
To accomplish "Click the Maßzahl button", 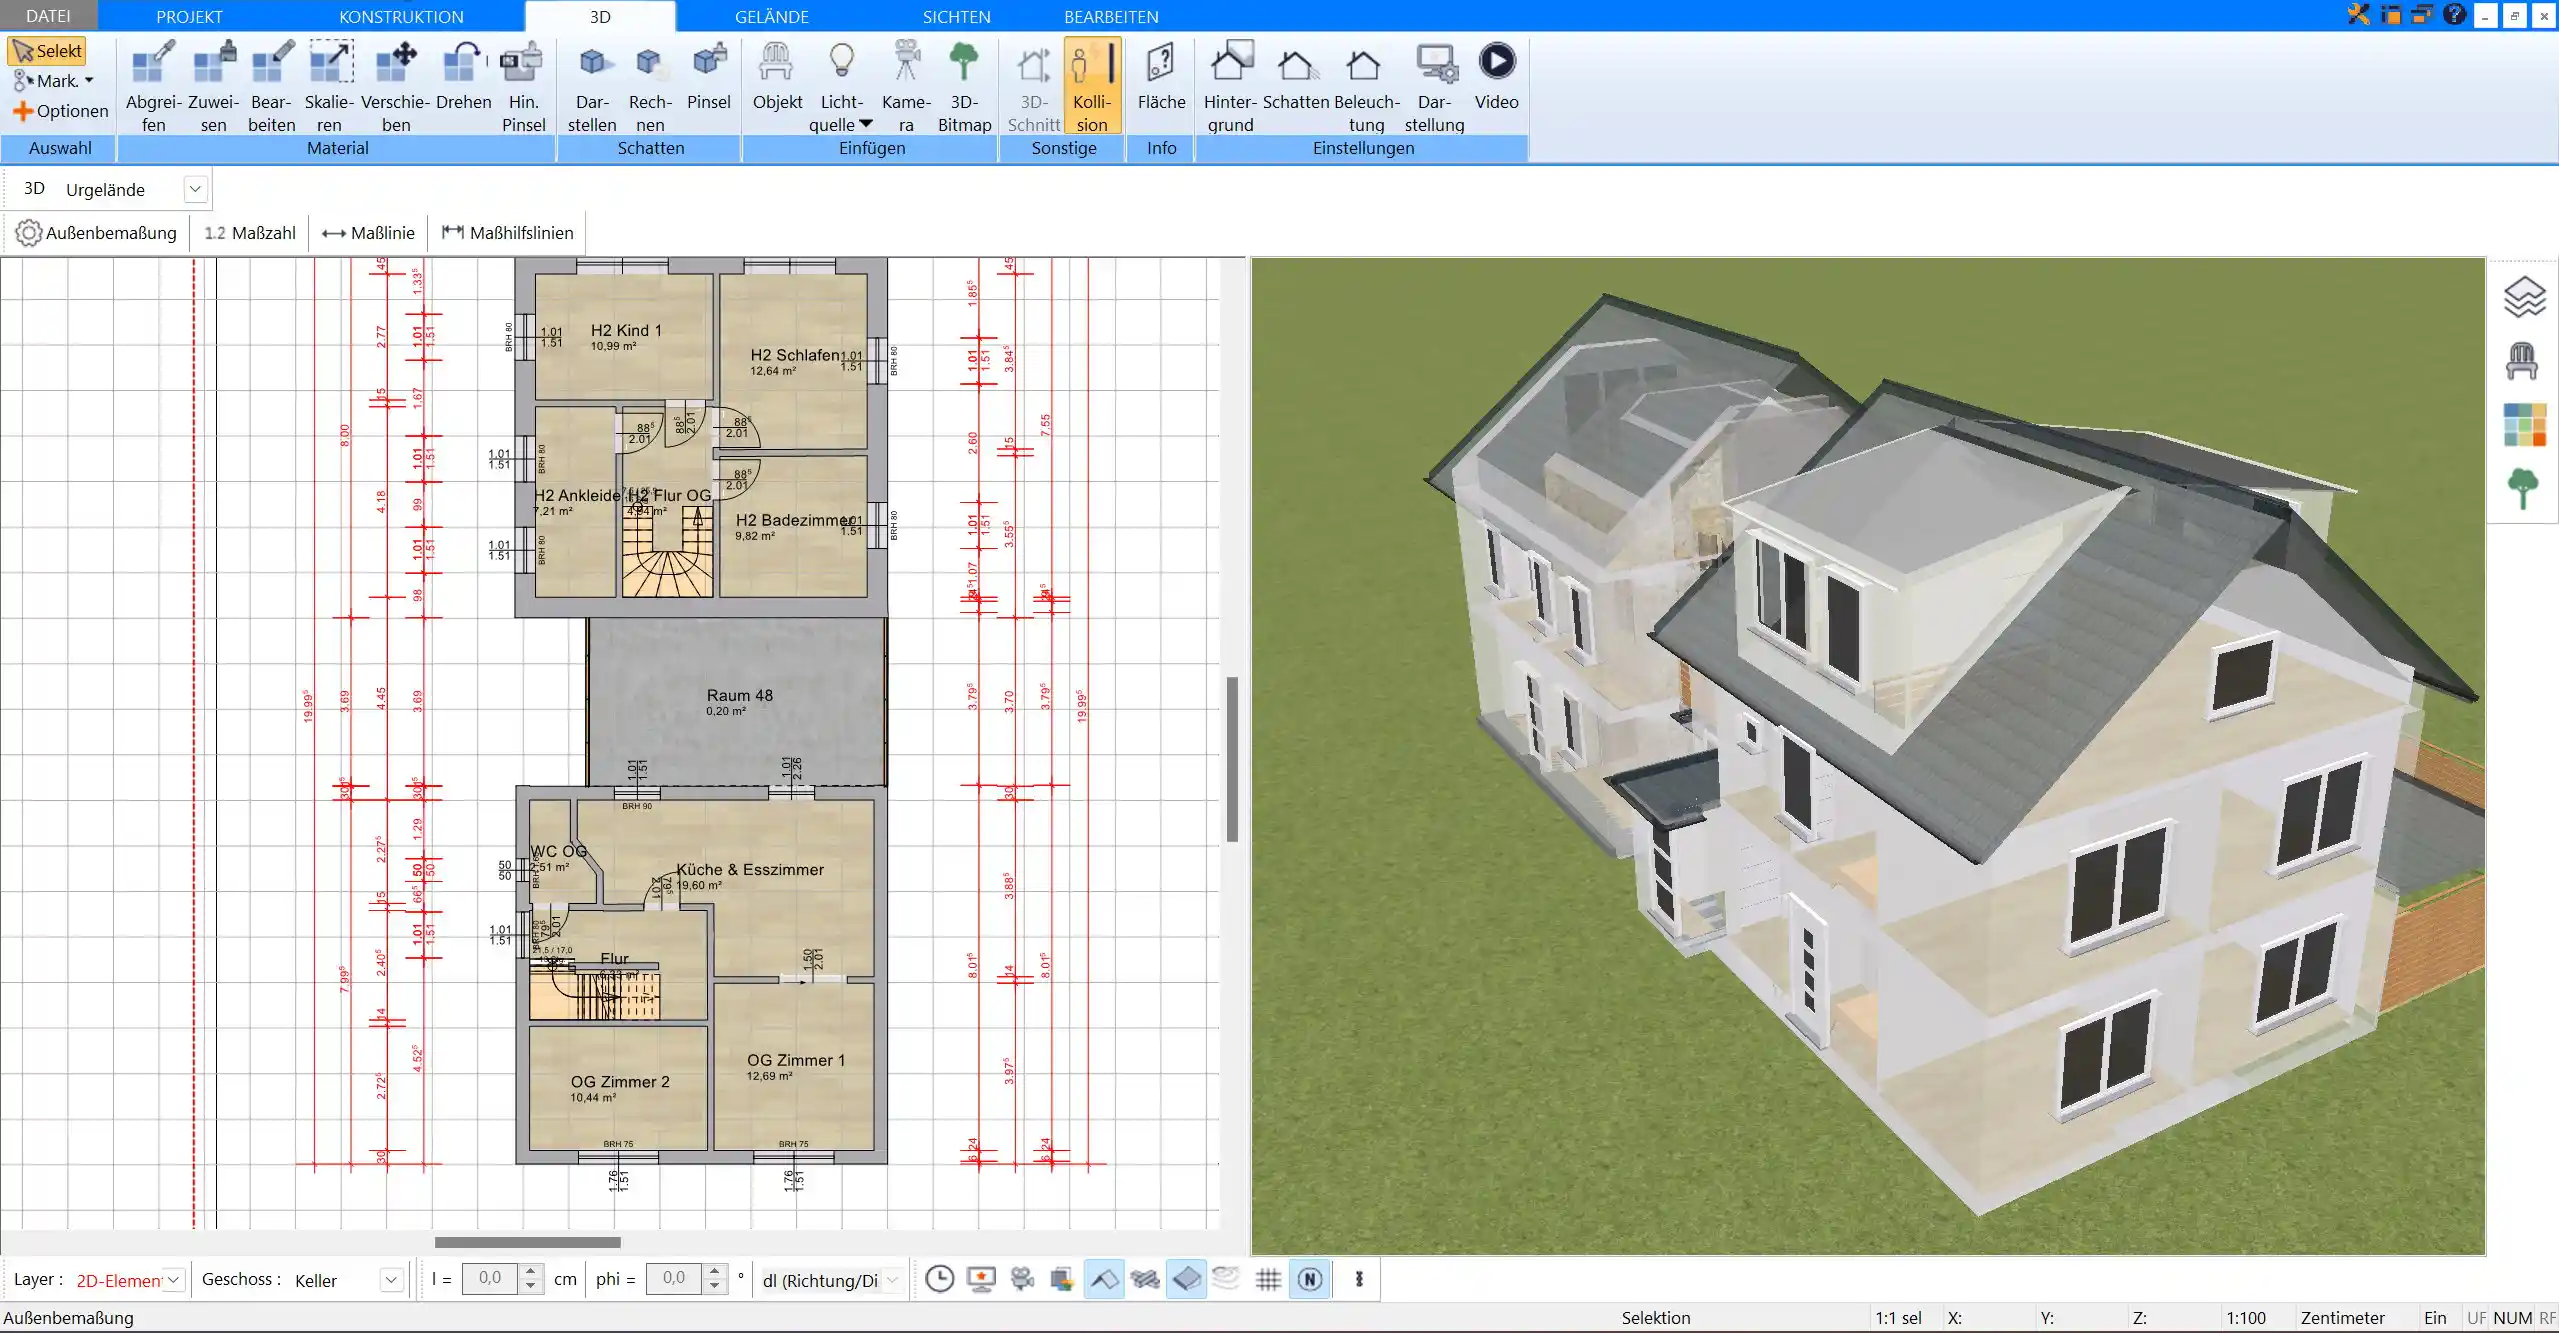I will (250, 233).
